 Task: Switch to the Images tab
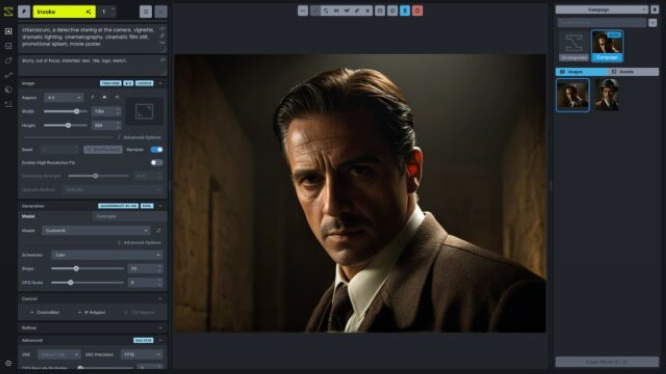(x=581, y=72)
